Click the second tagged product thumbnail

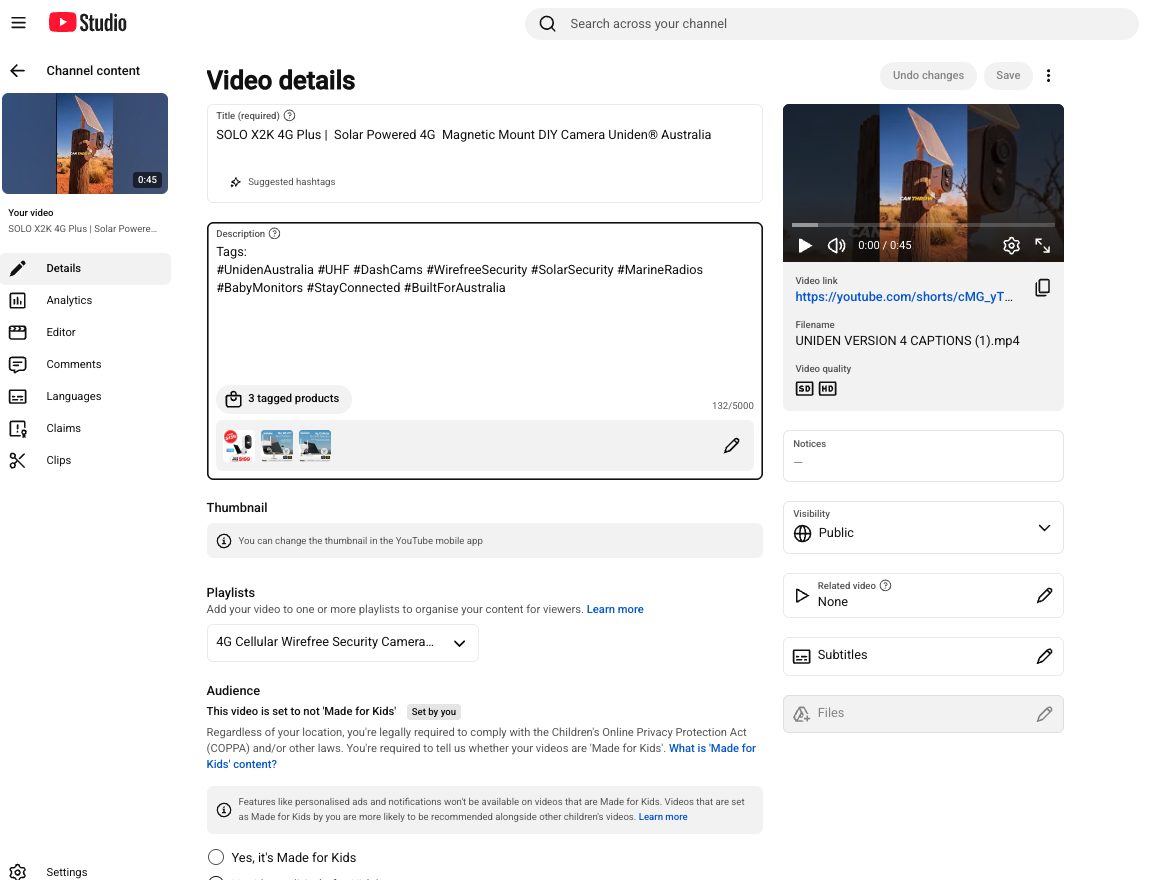(276, 446)
